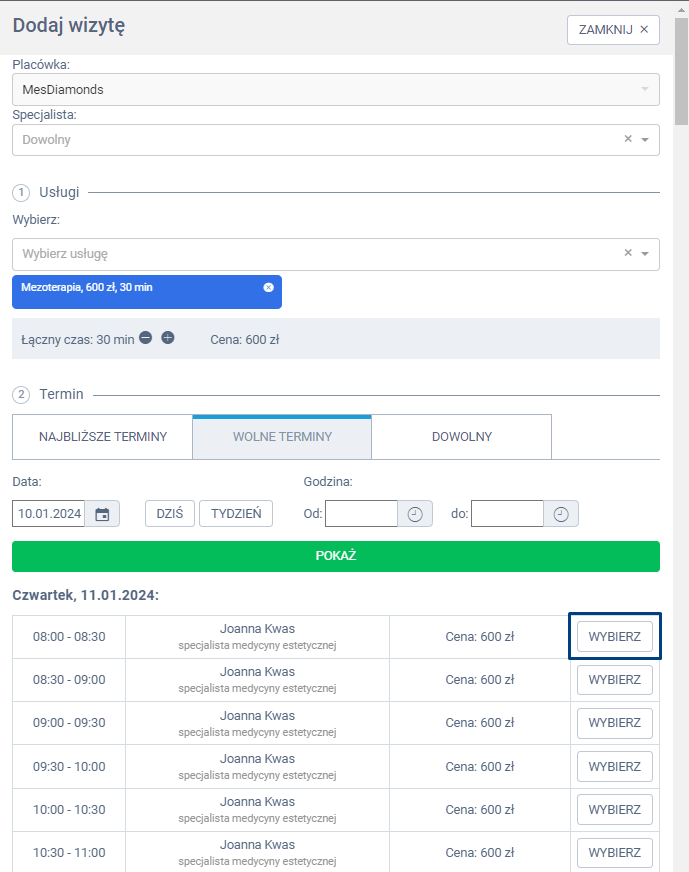Expand the Placówka dropdown
Viewport: 689px width, 872px height.
point(645,90)
